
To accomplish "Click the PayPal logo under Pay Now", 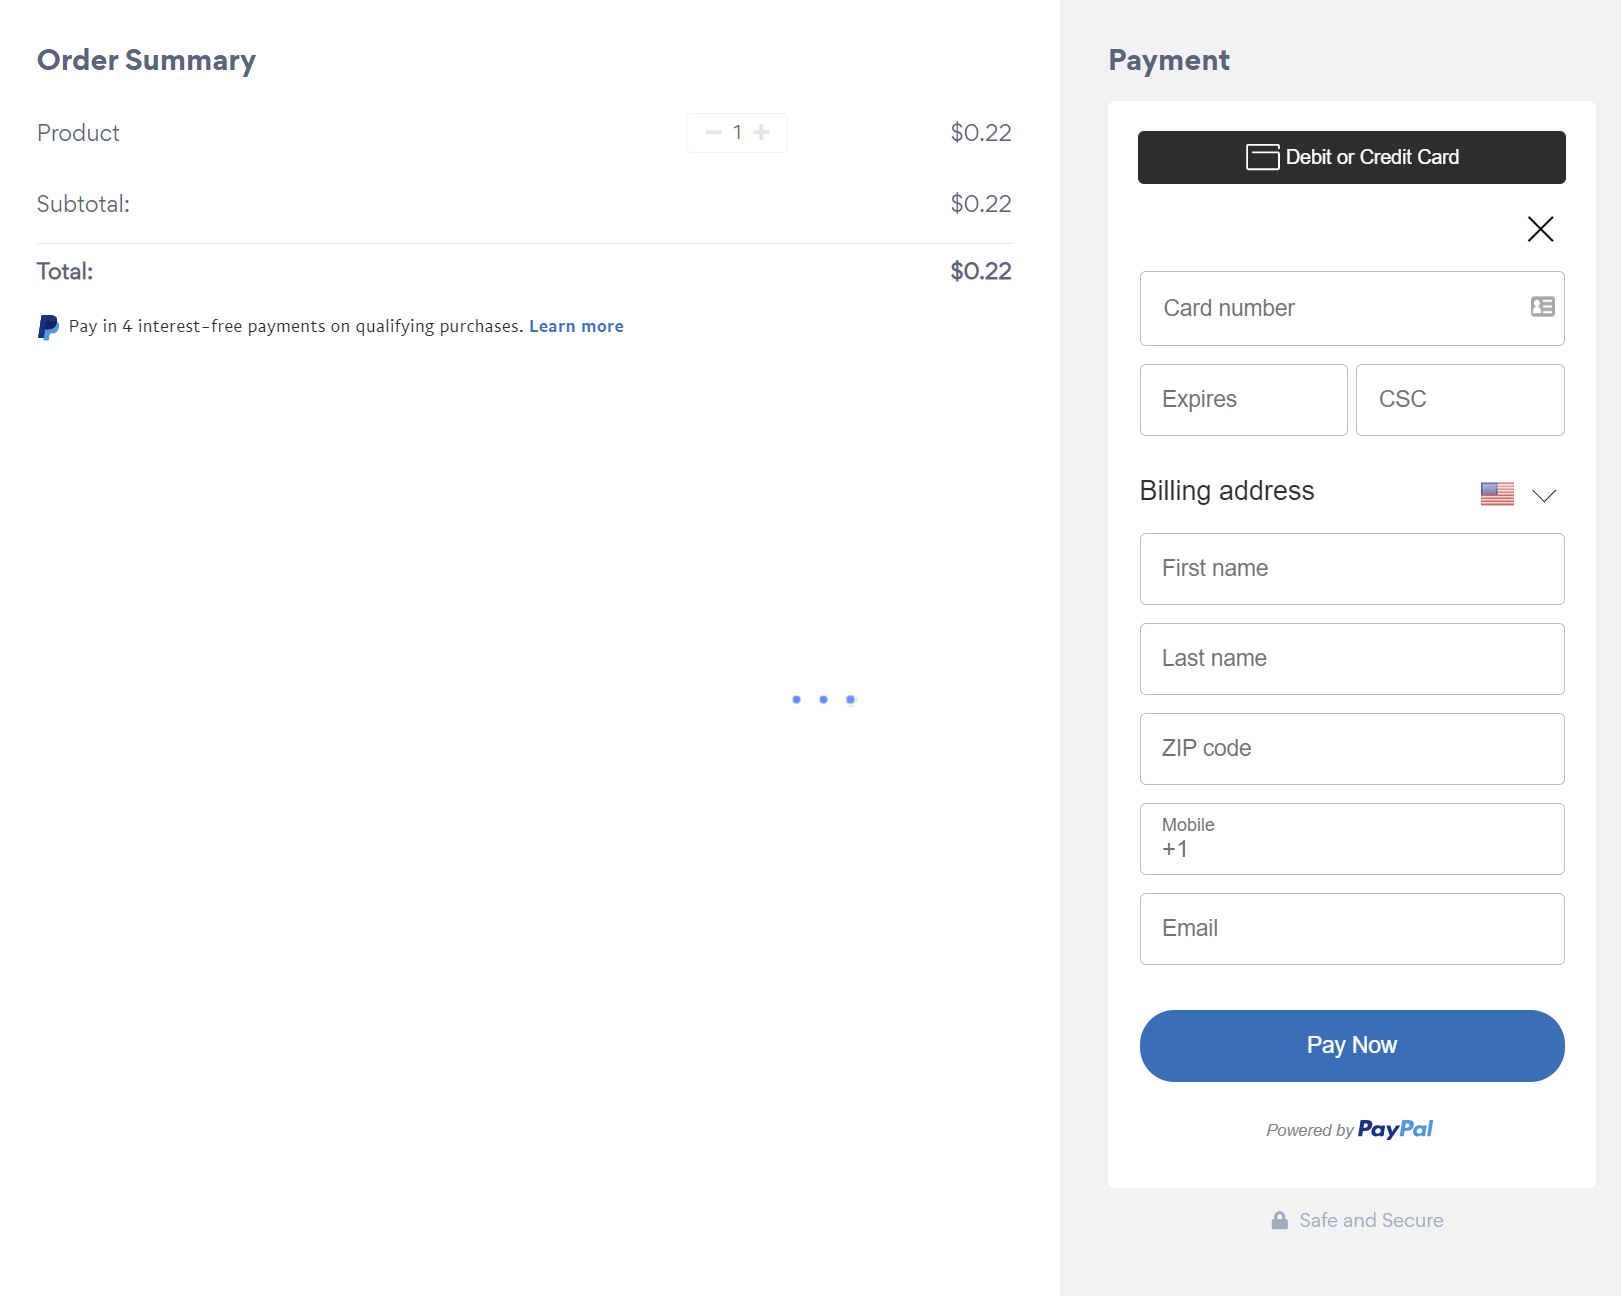I will pos(1395,1129).
